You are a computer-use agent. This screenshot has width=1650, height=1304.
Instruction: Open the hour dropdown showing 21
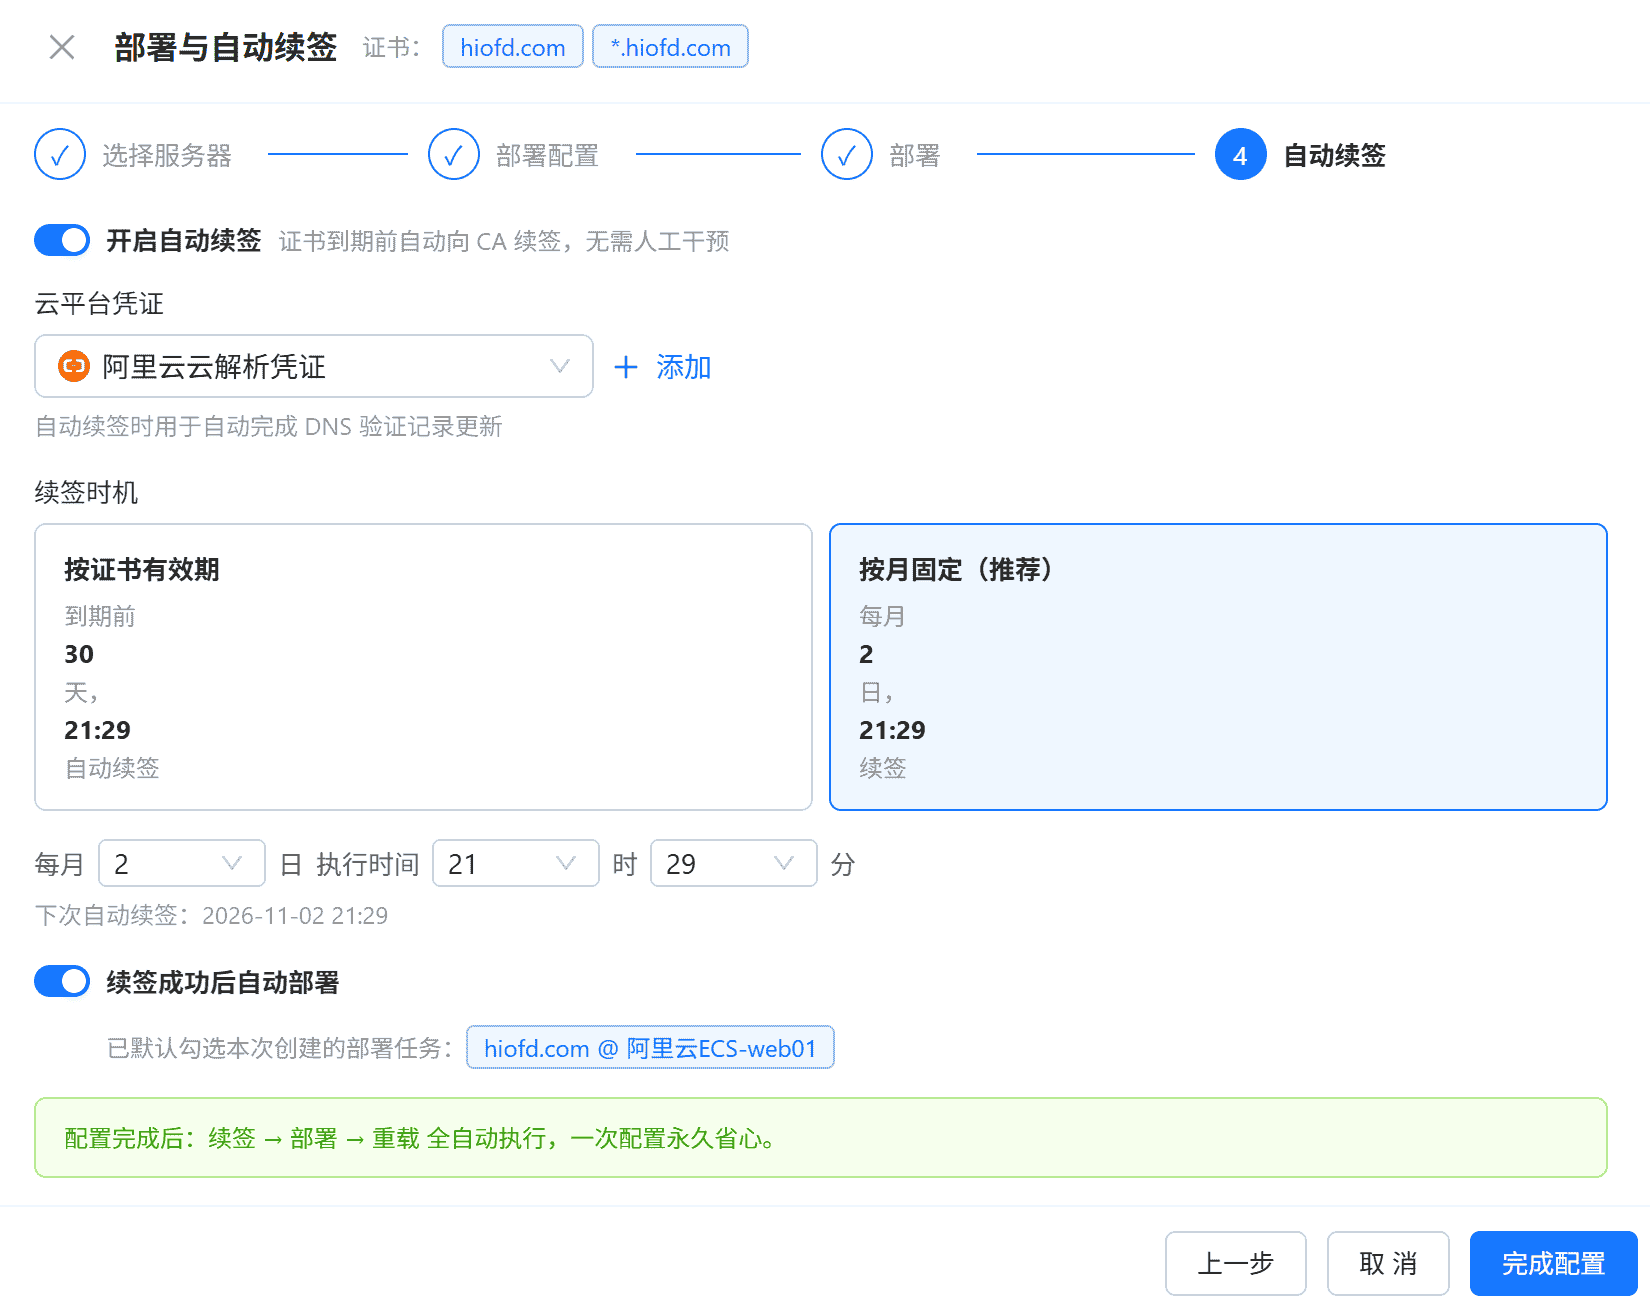point(516,863)
